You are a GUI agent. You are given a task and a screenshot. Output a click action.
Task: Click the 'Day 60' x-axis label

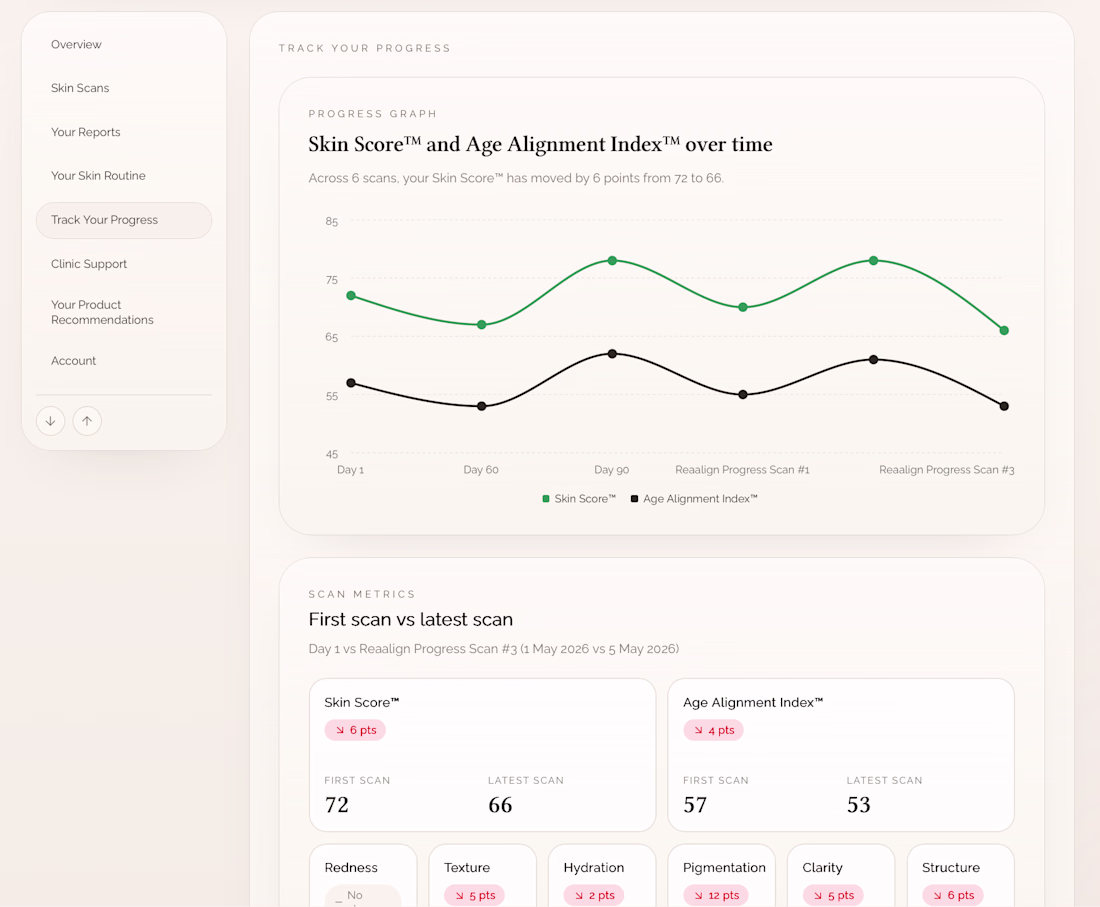click(x=481, y=470)
